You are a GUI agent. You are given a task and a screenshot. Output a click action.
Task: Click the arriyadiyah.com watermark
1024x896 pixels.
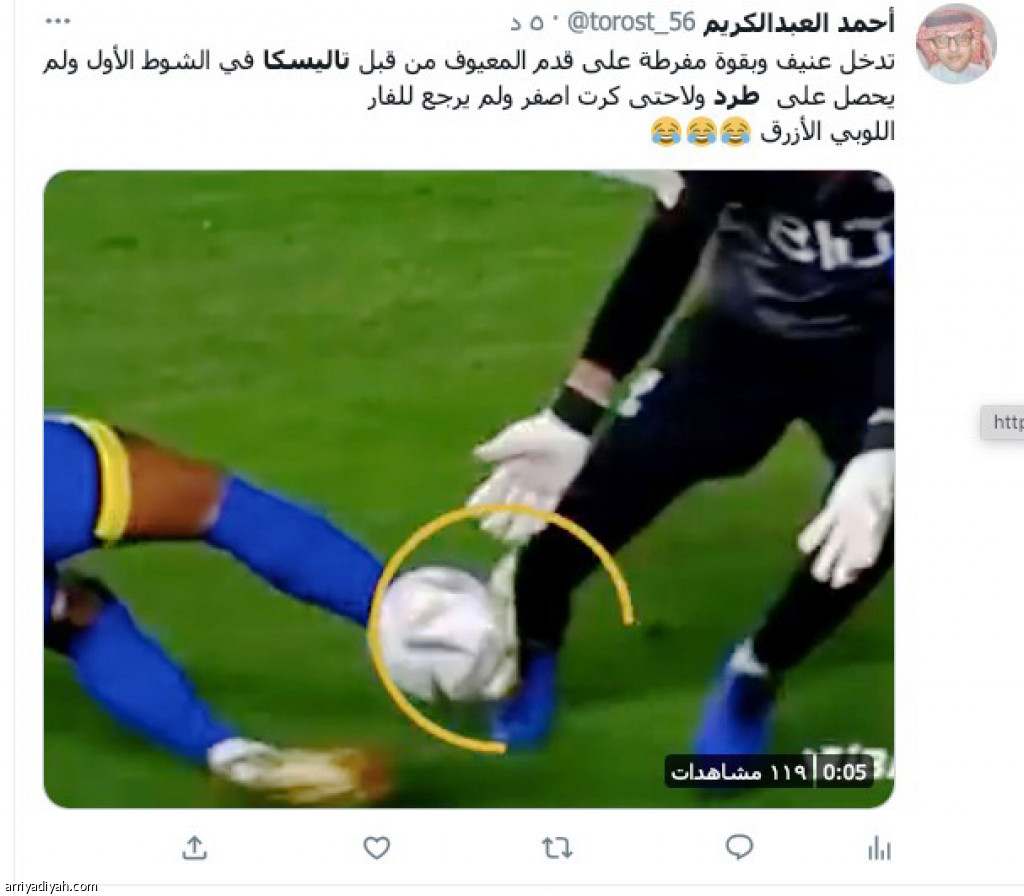click(50, 887)
